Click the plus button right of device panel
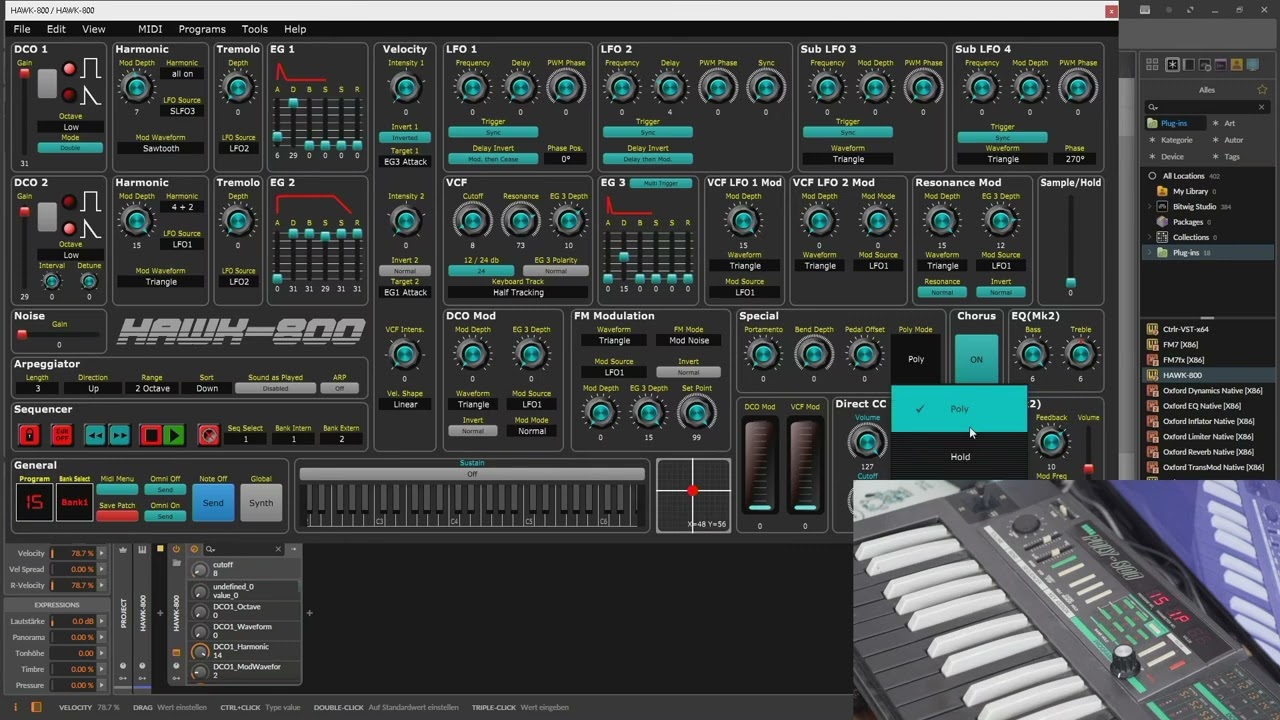Viewport: 1280px width, 720px height. [309, 613]
